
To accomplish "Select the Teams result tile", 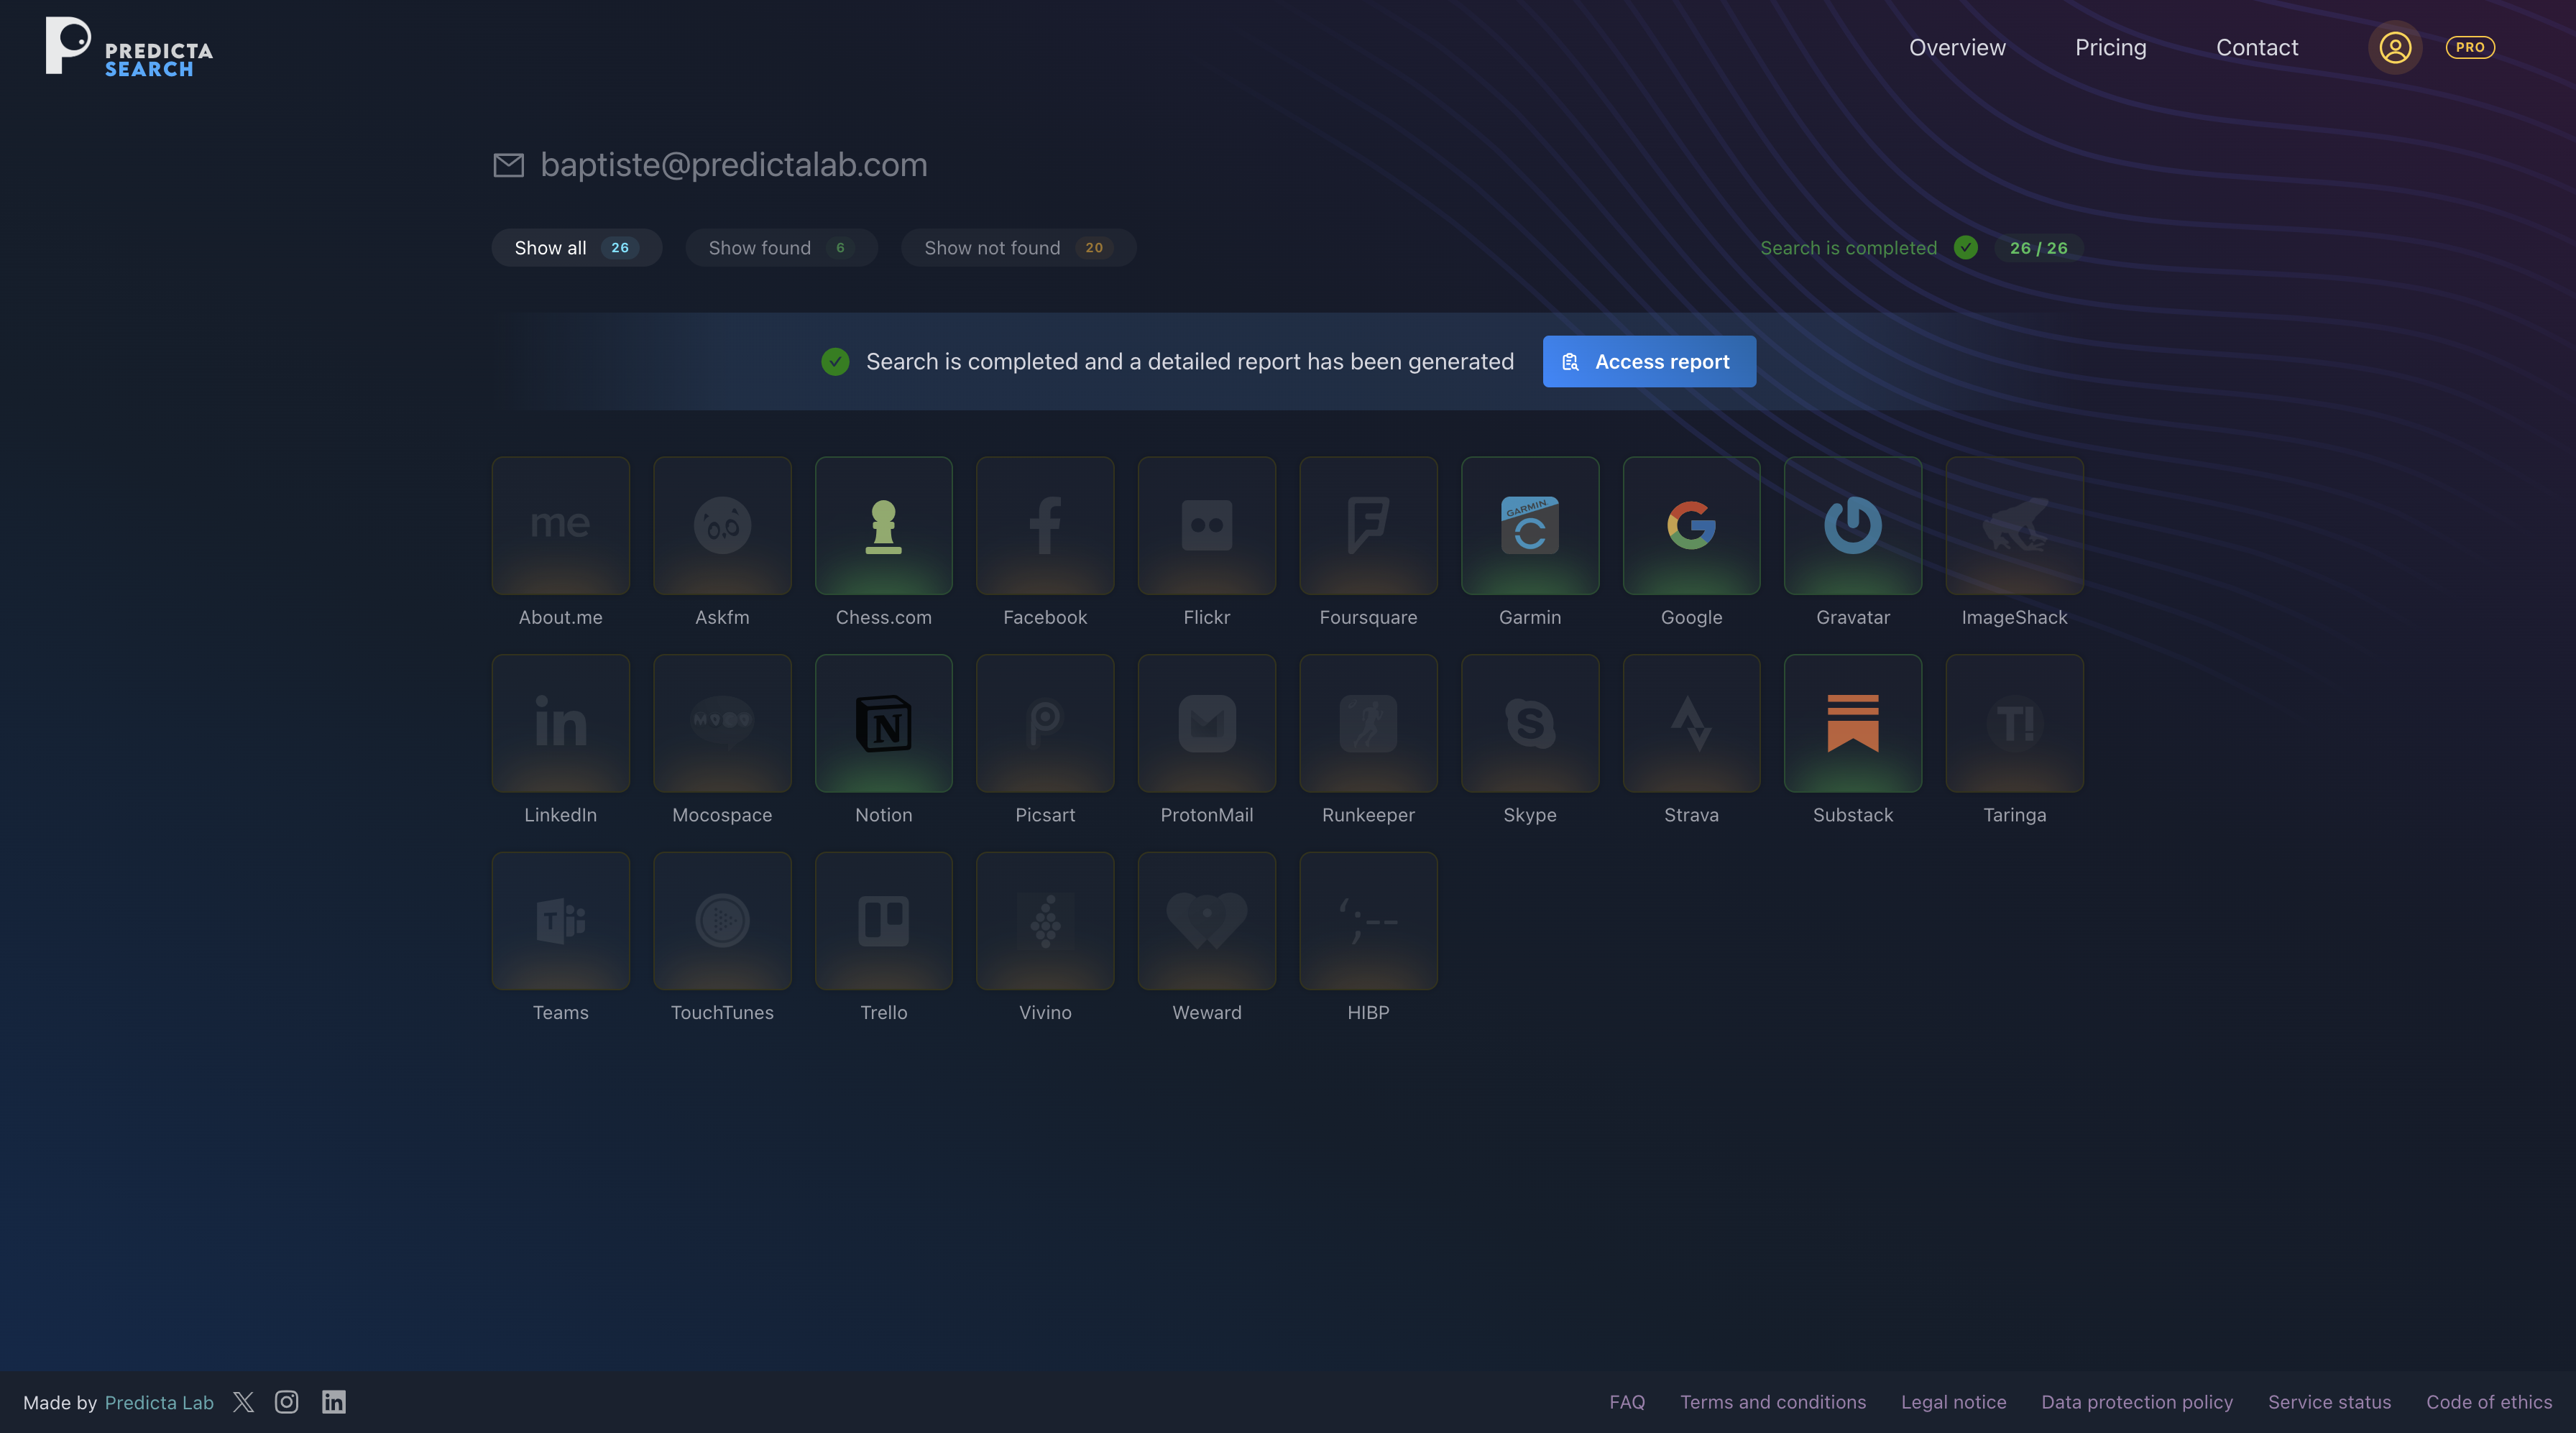I will pos(560,921).
